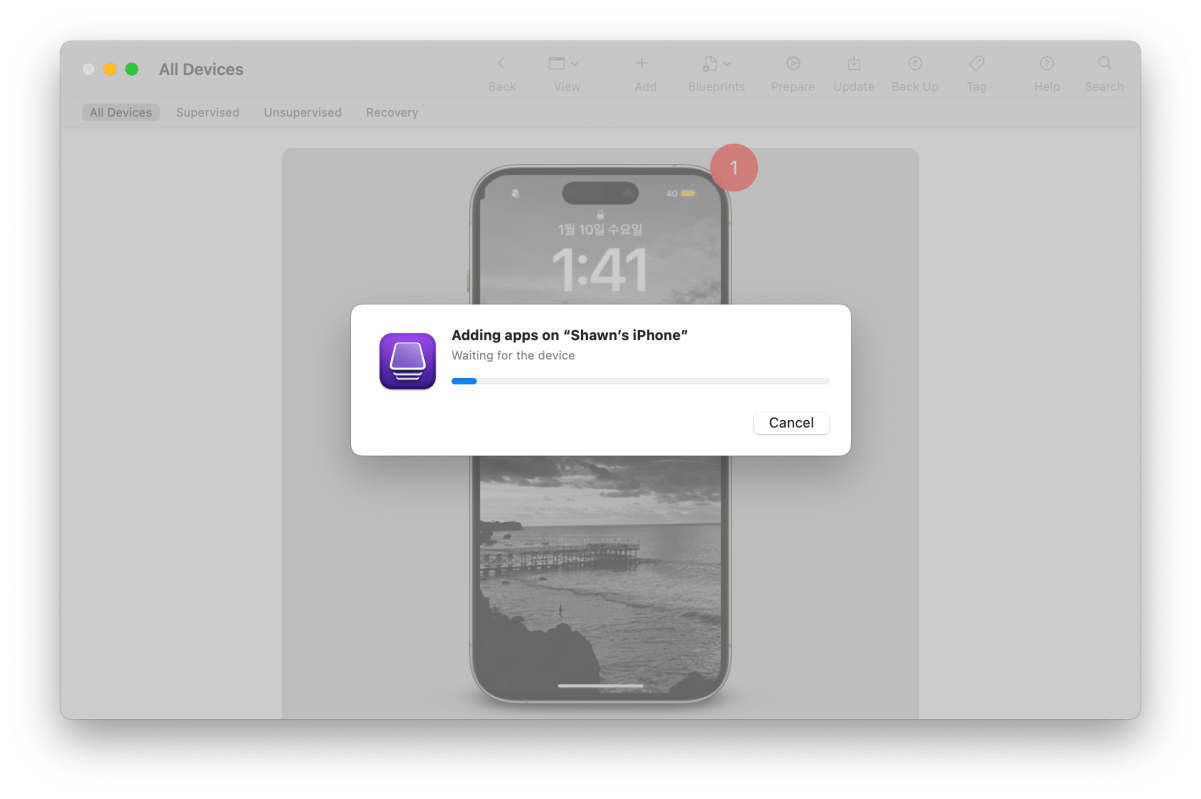
Task: Cancel the adding apps operation
Action: tap(791, 423)
